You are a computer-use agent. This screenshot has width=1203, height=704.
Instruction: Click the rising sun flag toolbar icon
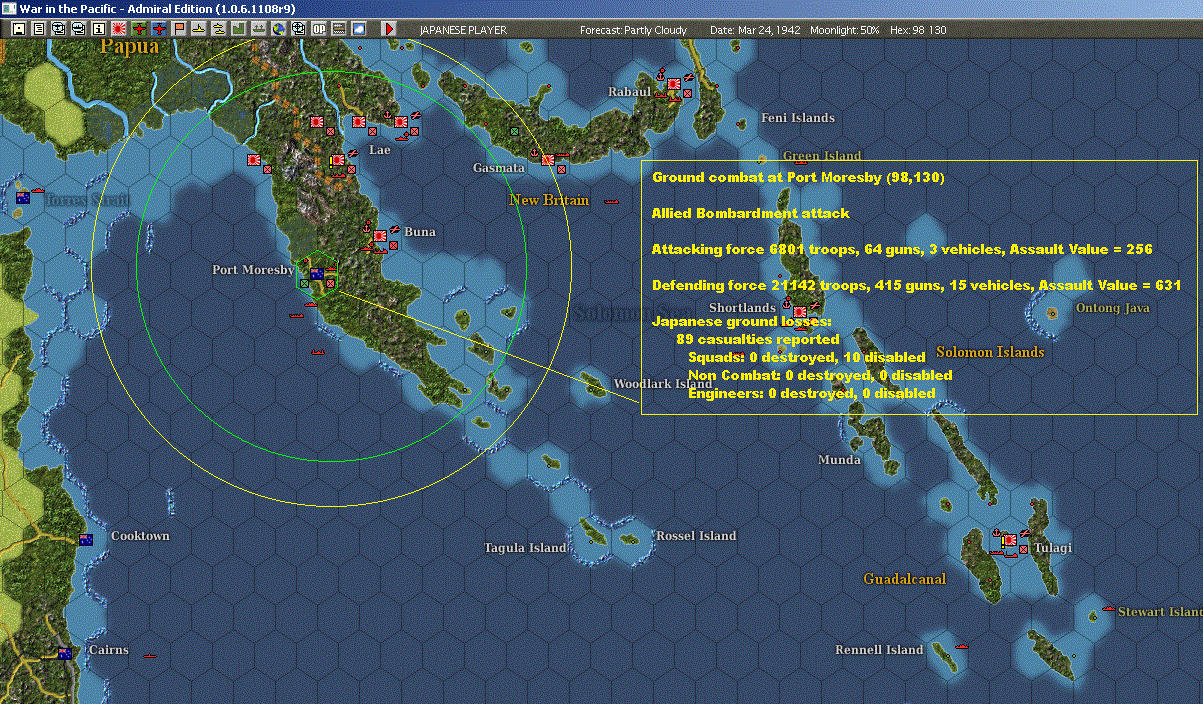pos(119,29)
